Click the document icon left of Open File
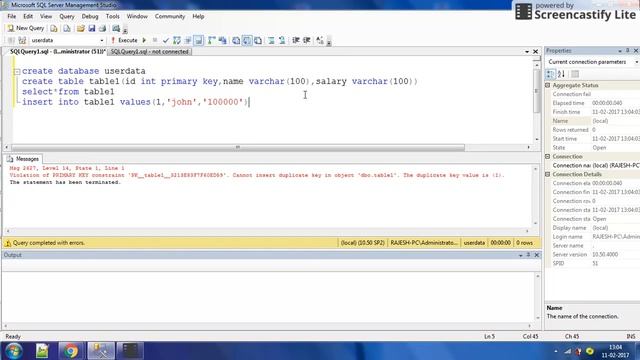 67,28
